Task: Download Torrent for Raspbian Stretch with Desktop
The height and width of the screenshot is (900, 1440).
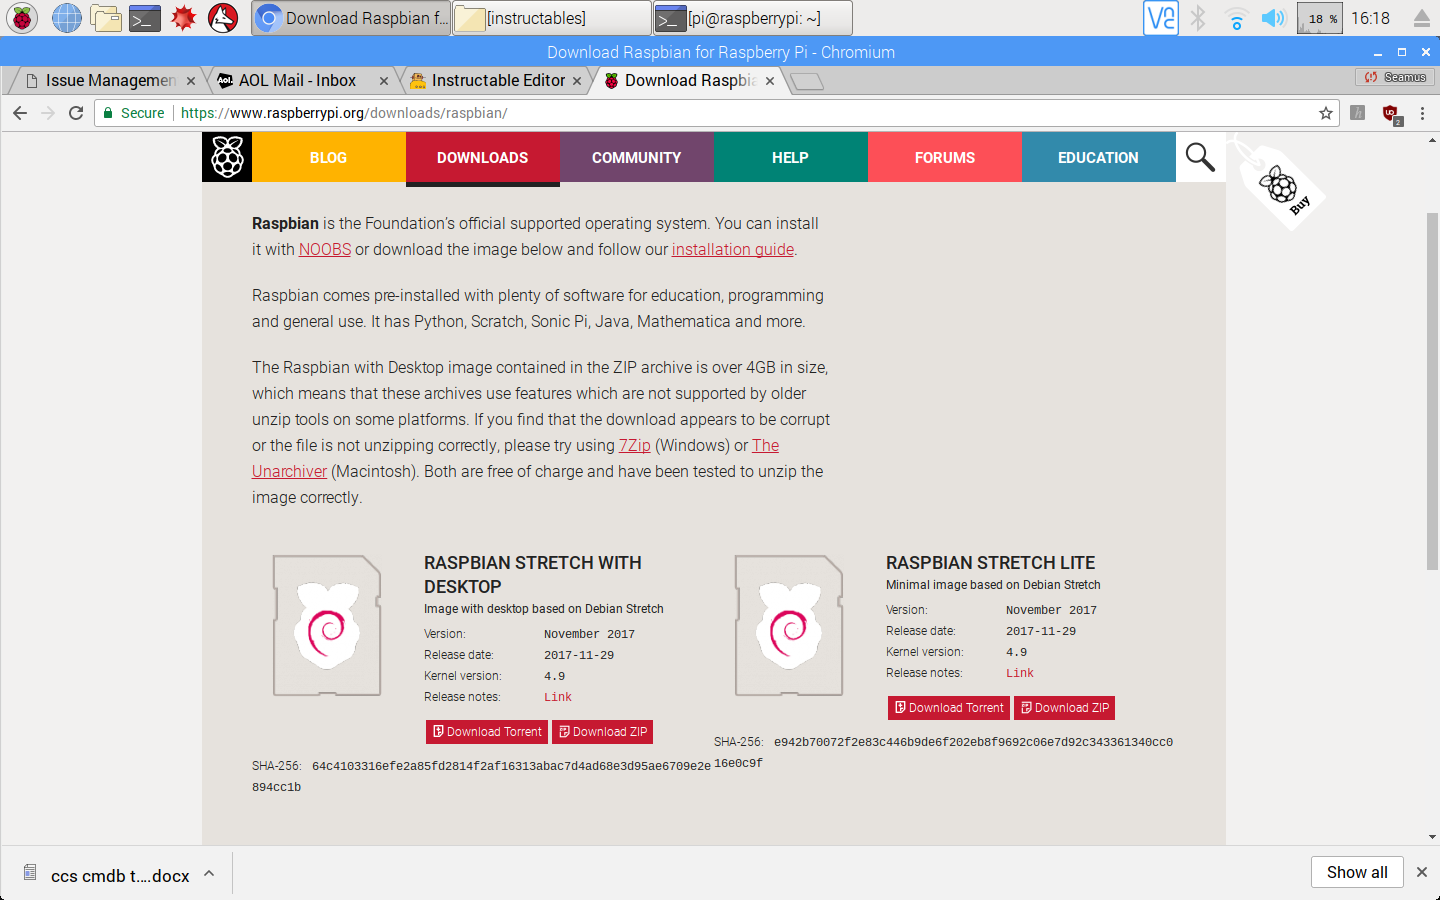Action: 487,732
